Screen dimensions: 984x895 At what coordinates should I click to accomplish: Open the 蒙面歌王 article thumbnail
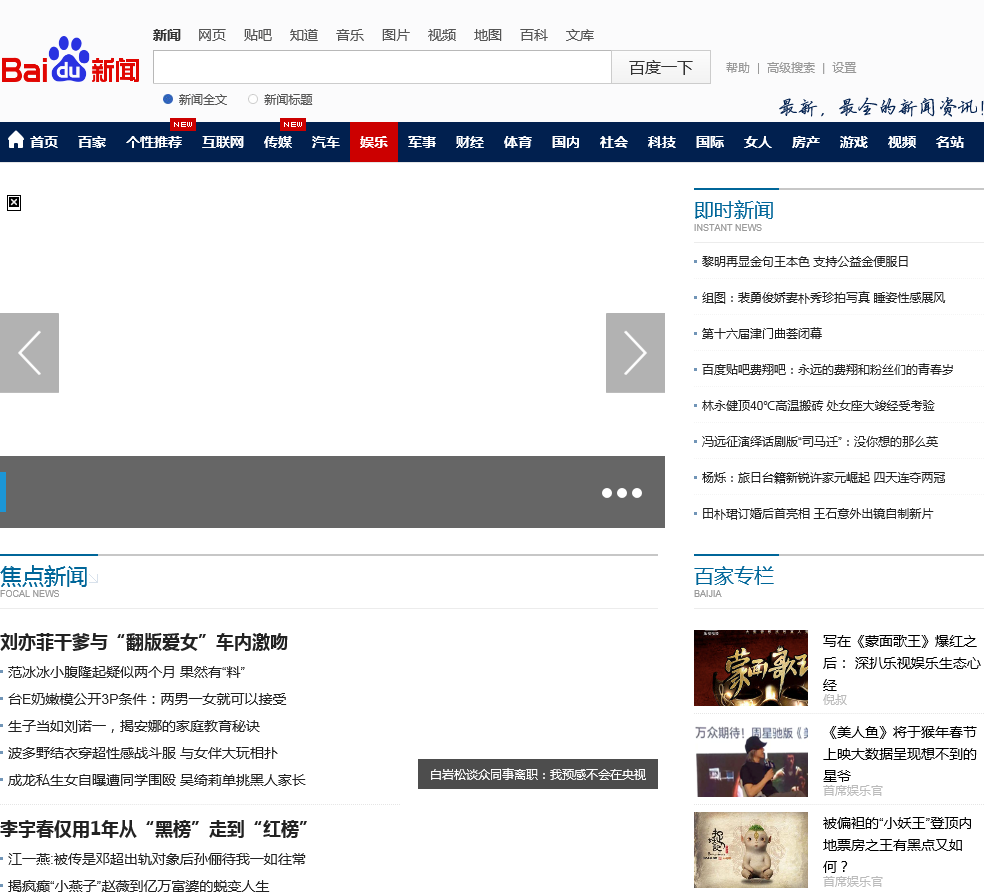coord(751,668)
